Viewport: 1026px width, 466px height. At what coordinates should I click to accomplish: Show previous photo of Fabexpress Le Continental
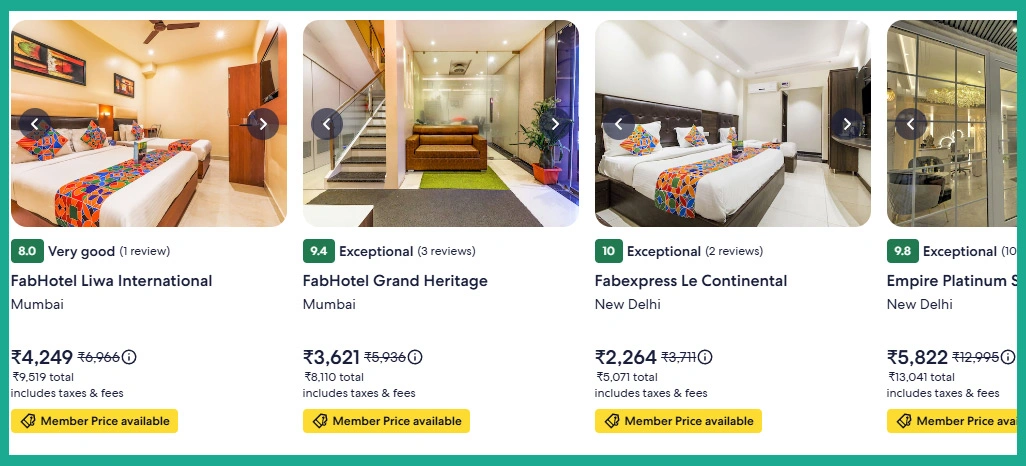[x=619, y=124]
